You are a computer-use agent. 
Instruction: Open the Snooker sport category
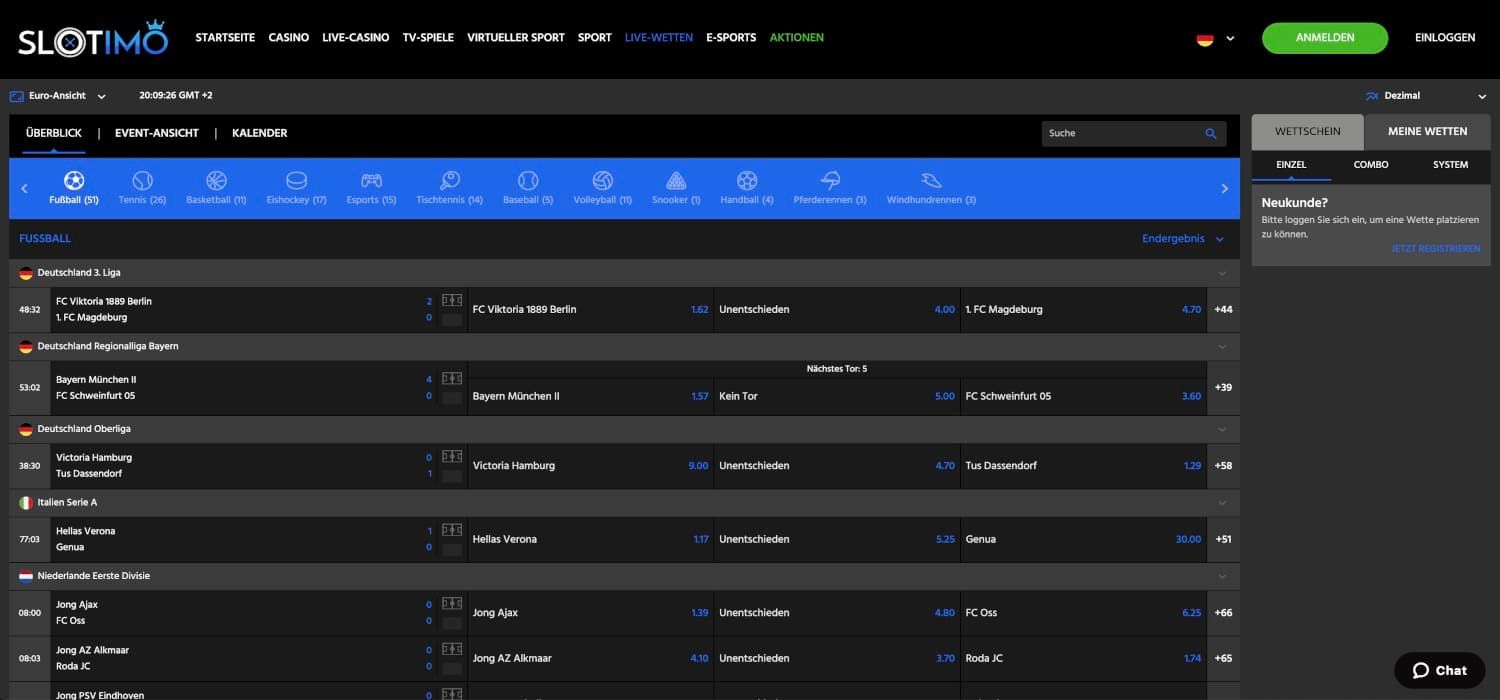[x=676, y=181]
